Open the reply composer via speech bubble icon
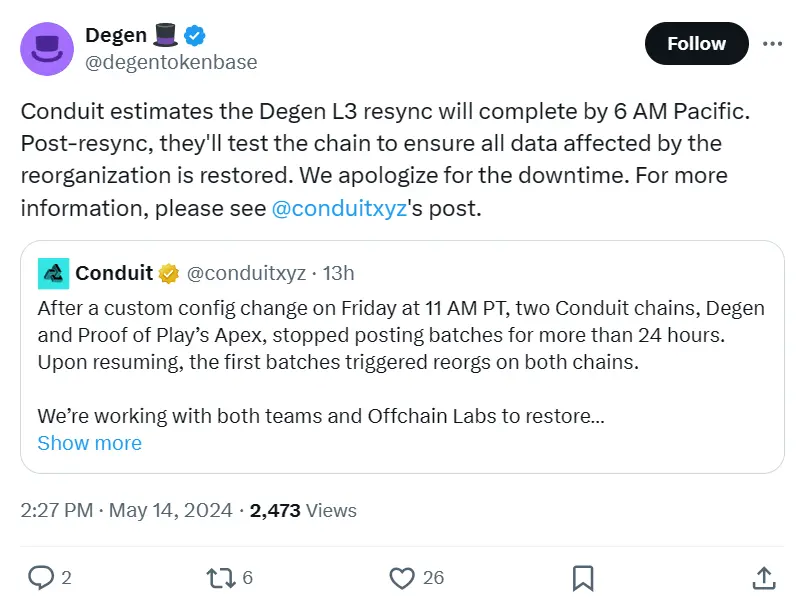803x597 pixels. tap(40, 578)
